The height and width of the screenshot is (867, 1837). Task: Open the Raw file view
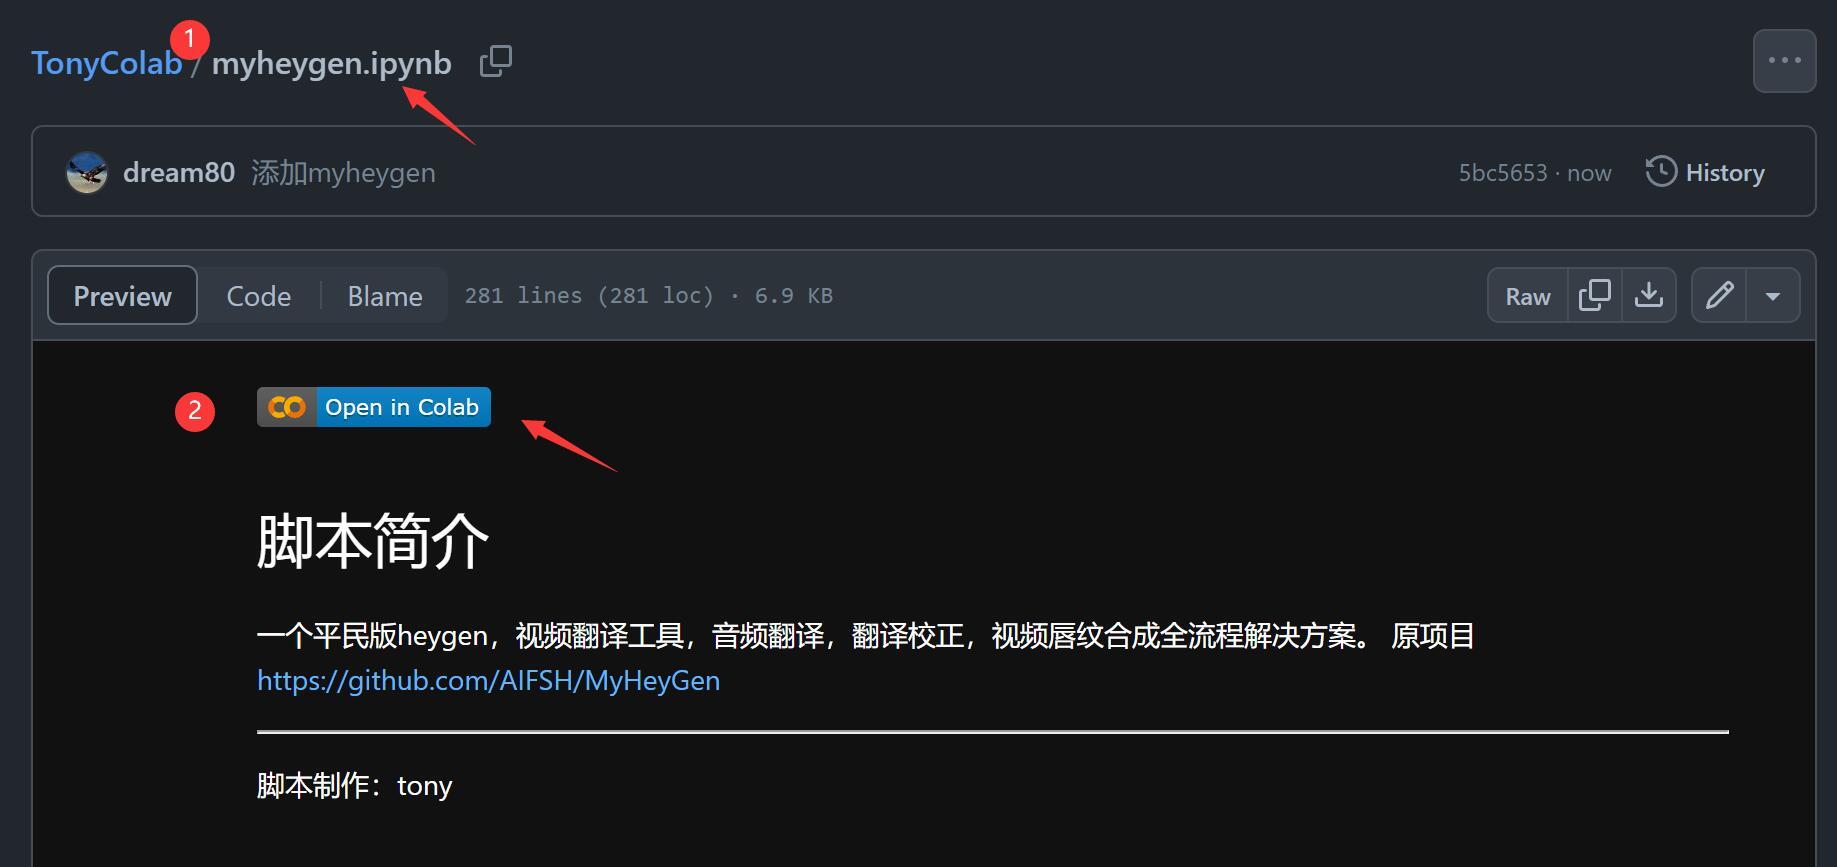tap(1528, 295)
